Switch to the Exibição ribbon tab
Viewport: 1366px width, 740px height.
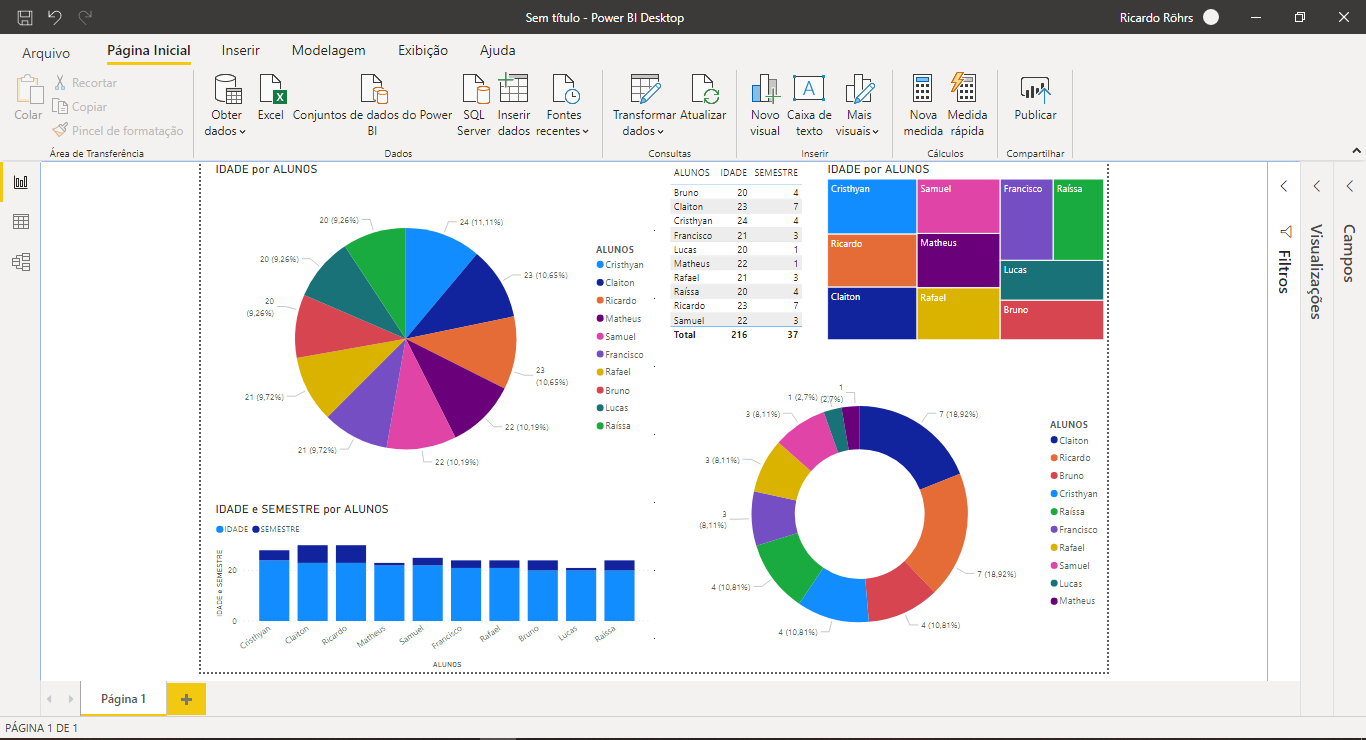click(x=422, y=50)
